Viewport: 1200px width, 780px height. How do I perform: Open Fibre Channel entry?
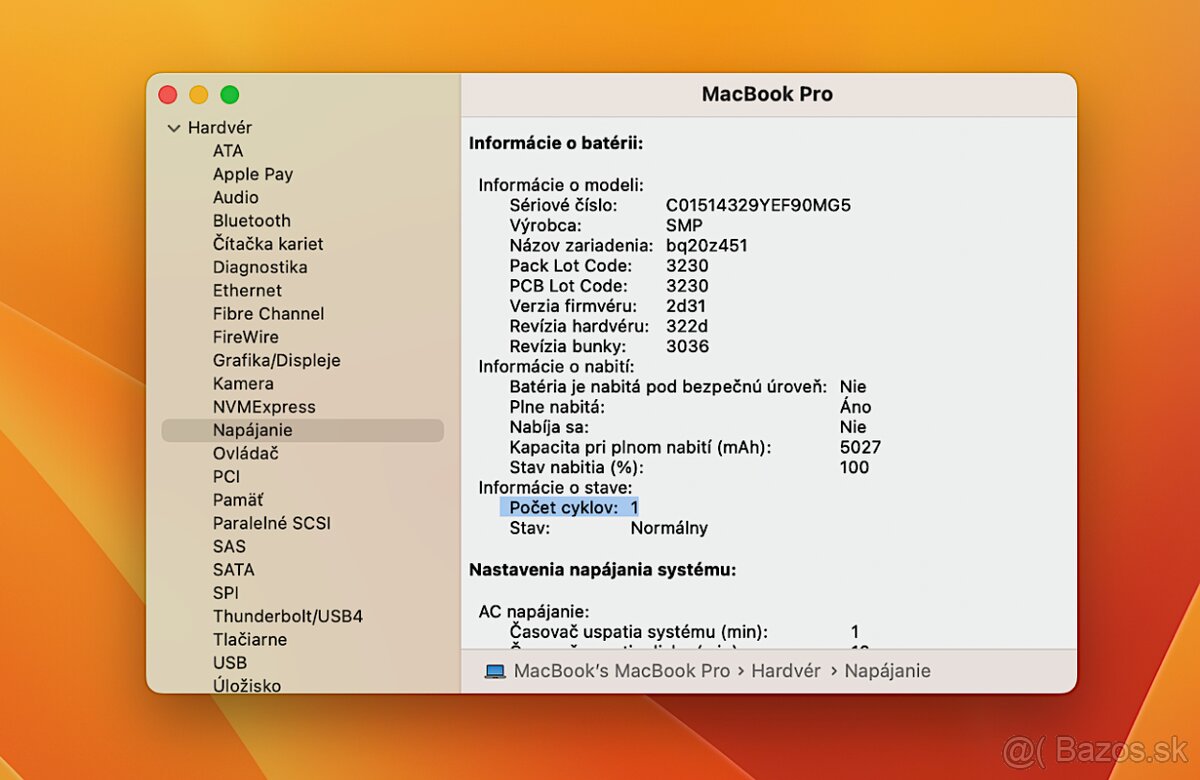[268, 313]
